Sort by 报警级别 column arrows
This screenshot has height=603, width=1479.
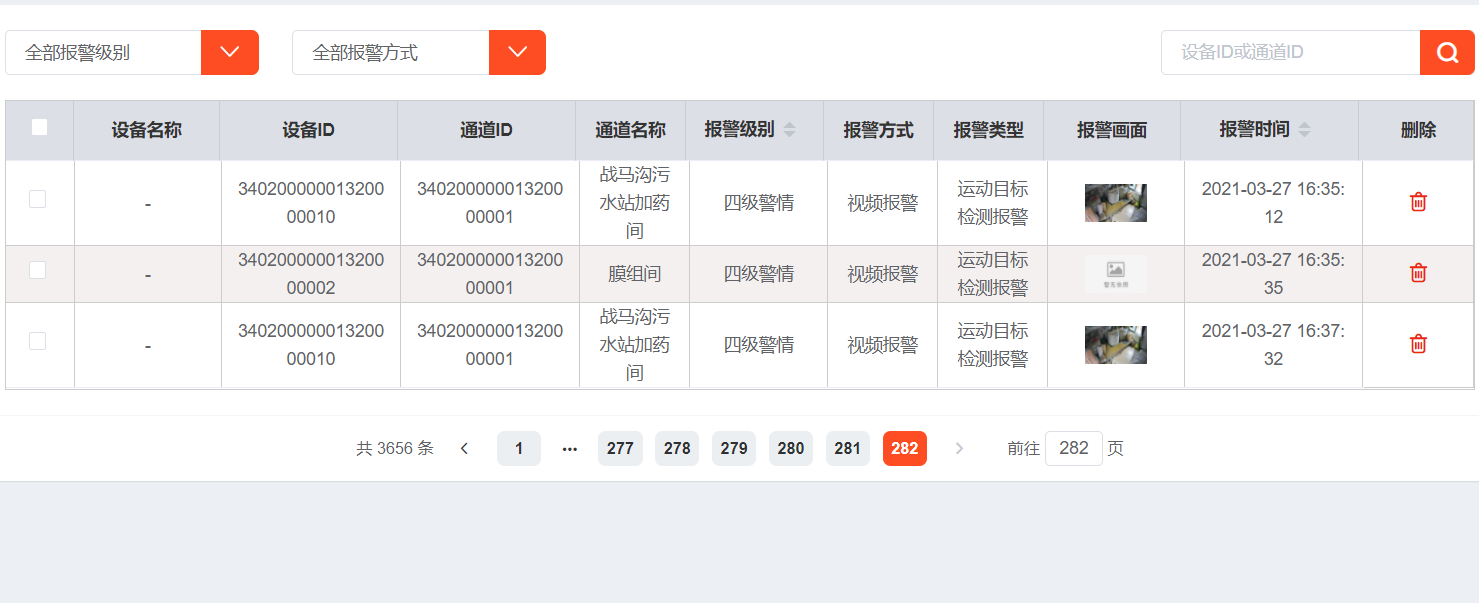pos(790,130)
